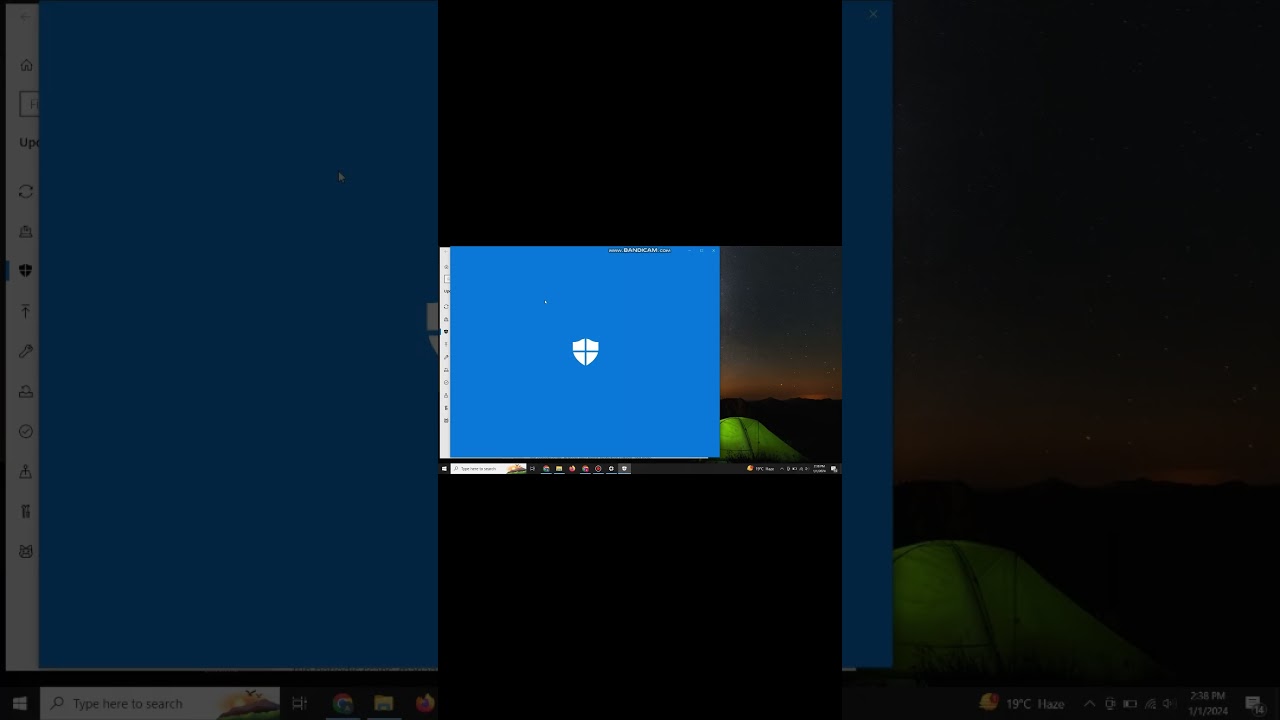The image size is (1280, 720).
Task: Close the Windows Security window in small center frame
Action: [713, 250]
